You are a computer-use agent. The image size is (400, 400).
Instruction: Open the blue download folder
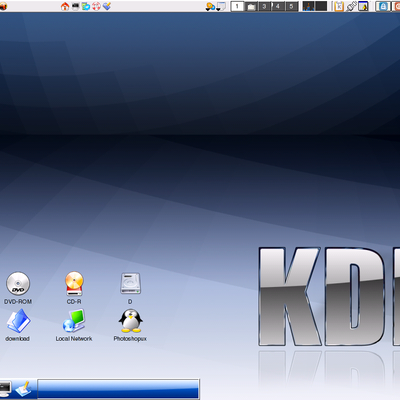pos(18,325)
